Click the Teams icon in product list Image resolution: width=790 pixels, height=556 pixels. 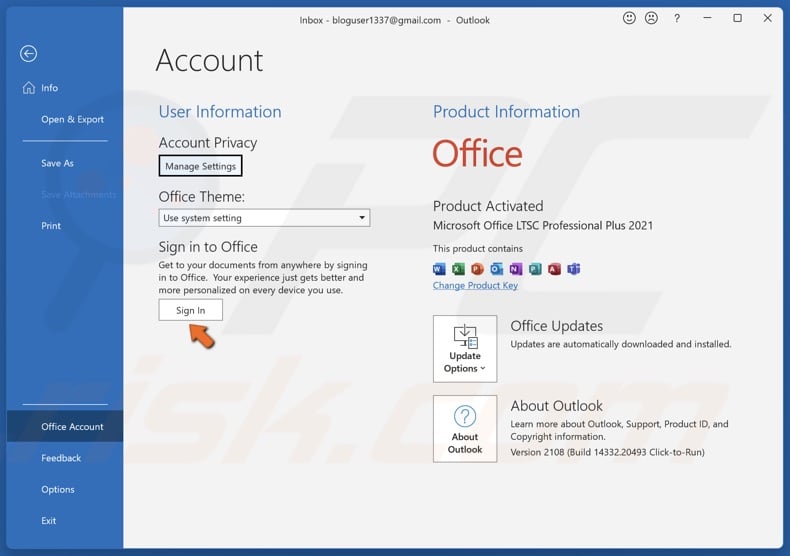pyautogui.click(x=574, y=269)
